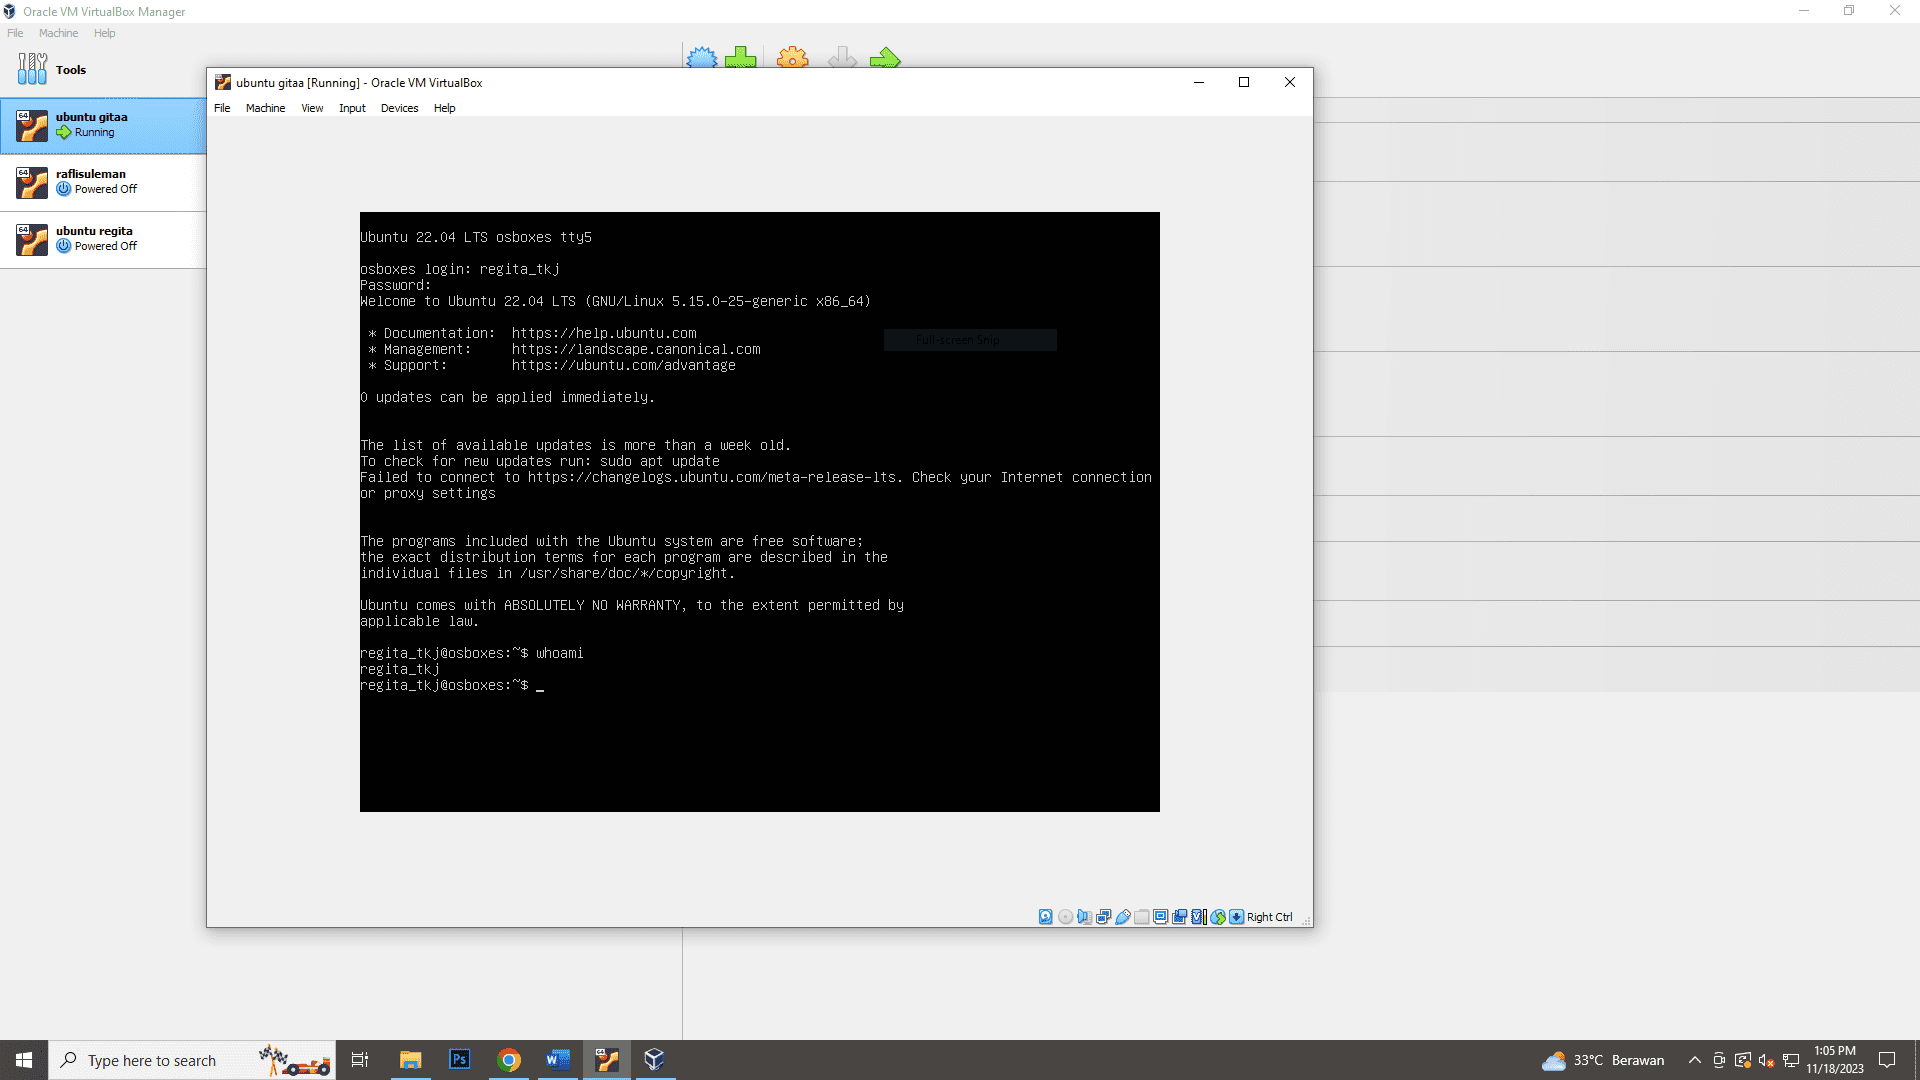Screen dimensions: 1920x1080
Task: Click the recording indicator icon in VM status bar
Action: [x=1180, y=917]
